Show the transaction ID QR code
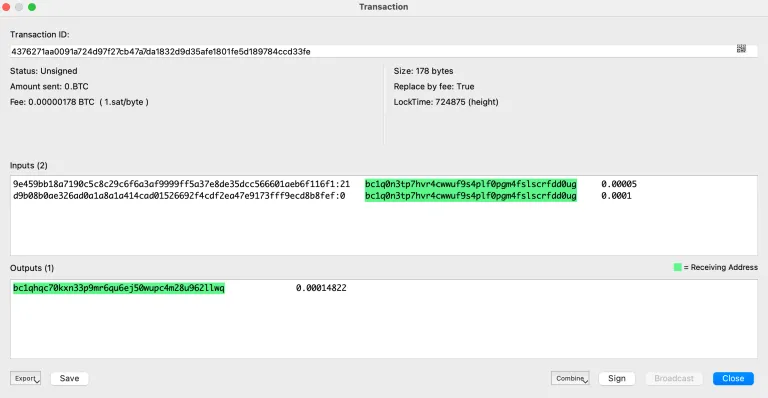Image resolution: width=768 pixels, height=398 pixels. (741, 48)
